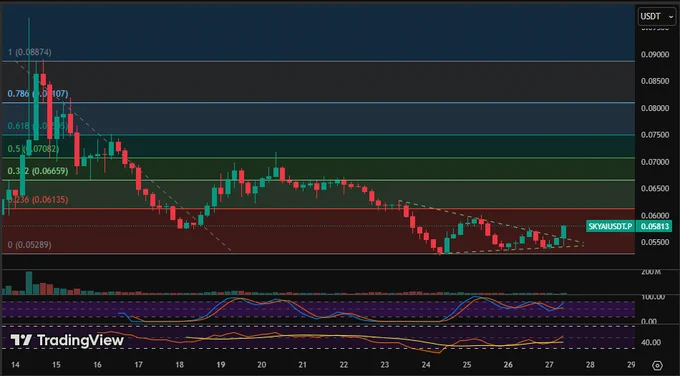Click date 16 on the time axis

98,365
